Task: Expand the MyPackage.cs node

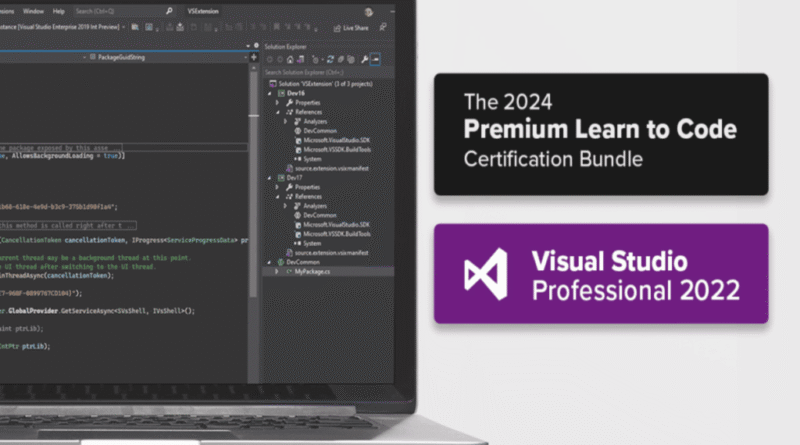Action: [277, 271]
